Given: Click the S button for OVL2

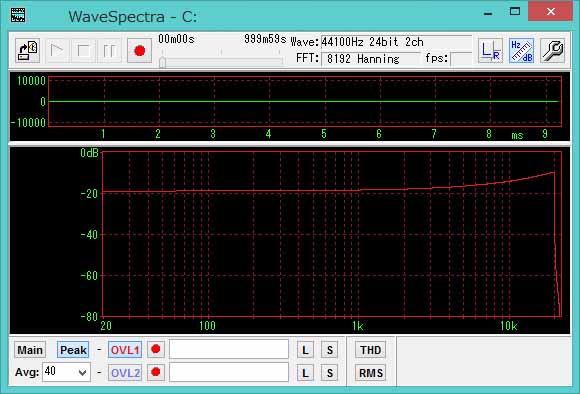Looking at the screenshot, I should [x=330, y=373].
